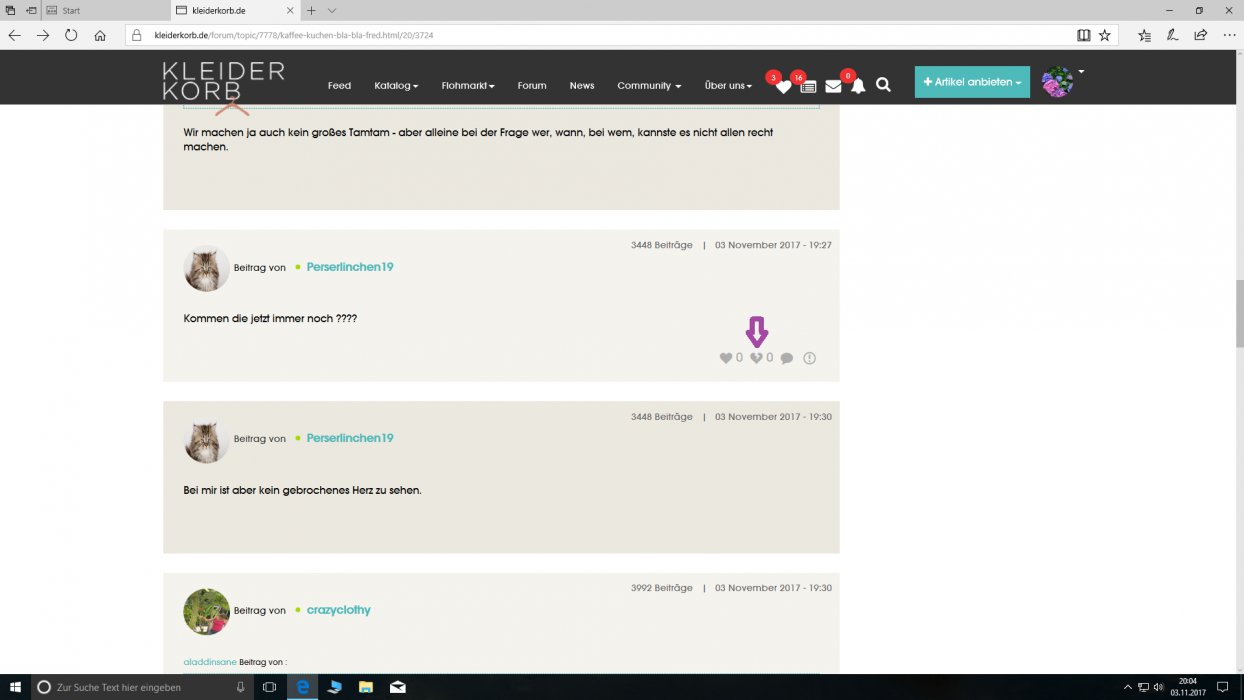Image resolution: width=1244 pixels, height=700 pixels.
Task: Open the Artikel anbieten dropdown button
Action: click(x=972, y=82)
